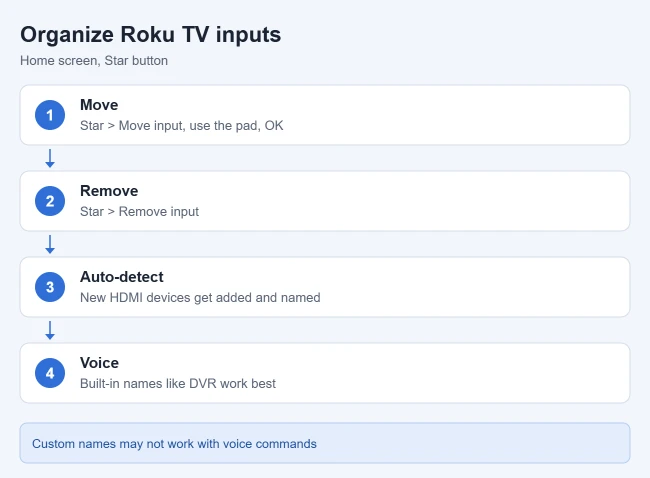
Task: Click the 'Remove' step title
Action: pyautogui.click(x=109, y=191)
